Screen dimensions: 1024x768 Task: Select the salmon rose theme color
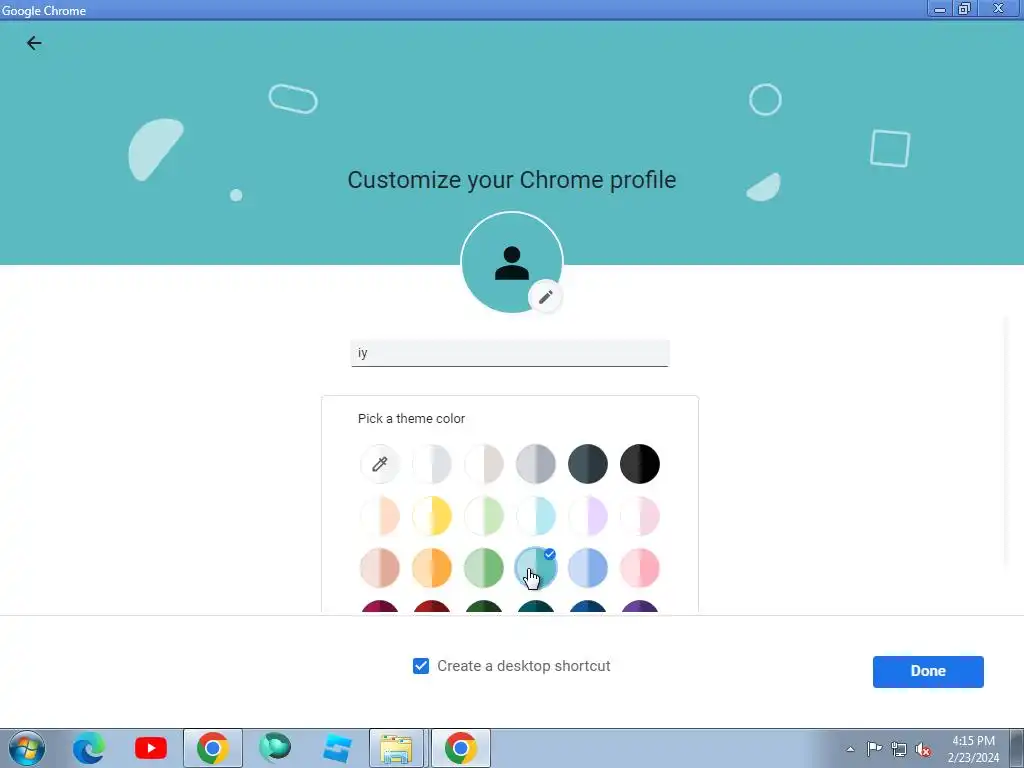click(x=379, y=568)
